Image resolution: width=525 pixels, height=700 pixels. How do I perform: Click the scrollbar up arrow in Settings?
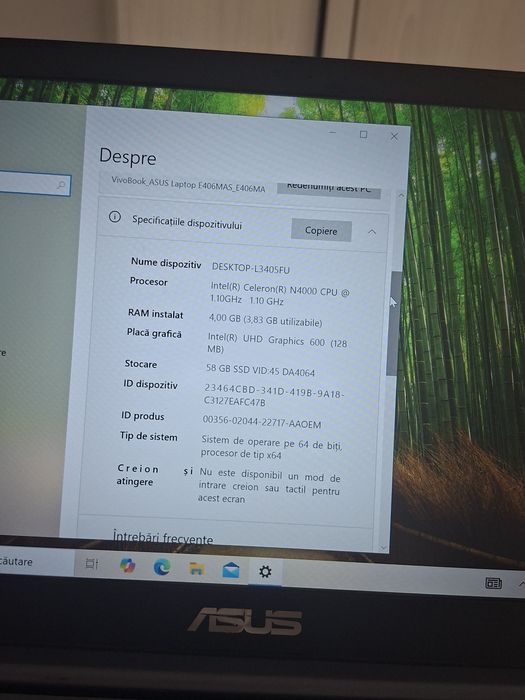(401, 196)
